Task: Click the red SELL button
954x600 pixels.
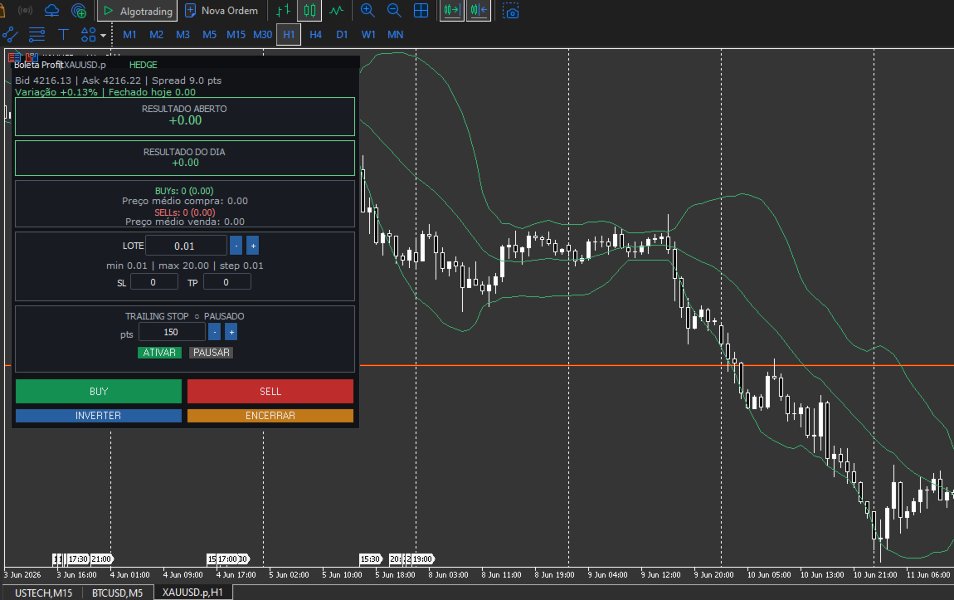Action: [x=270, y=391]
